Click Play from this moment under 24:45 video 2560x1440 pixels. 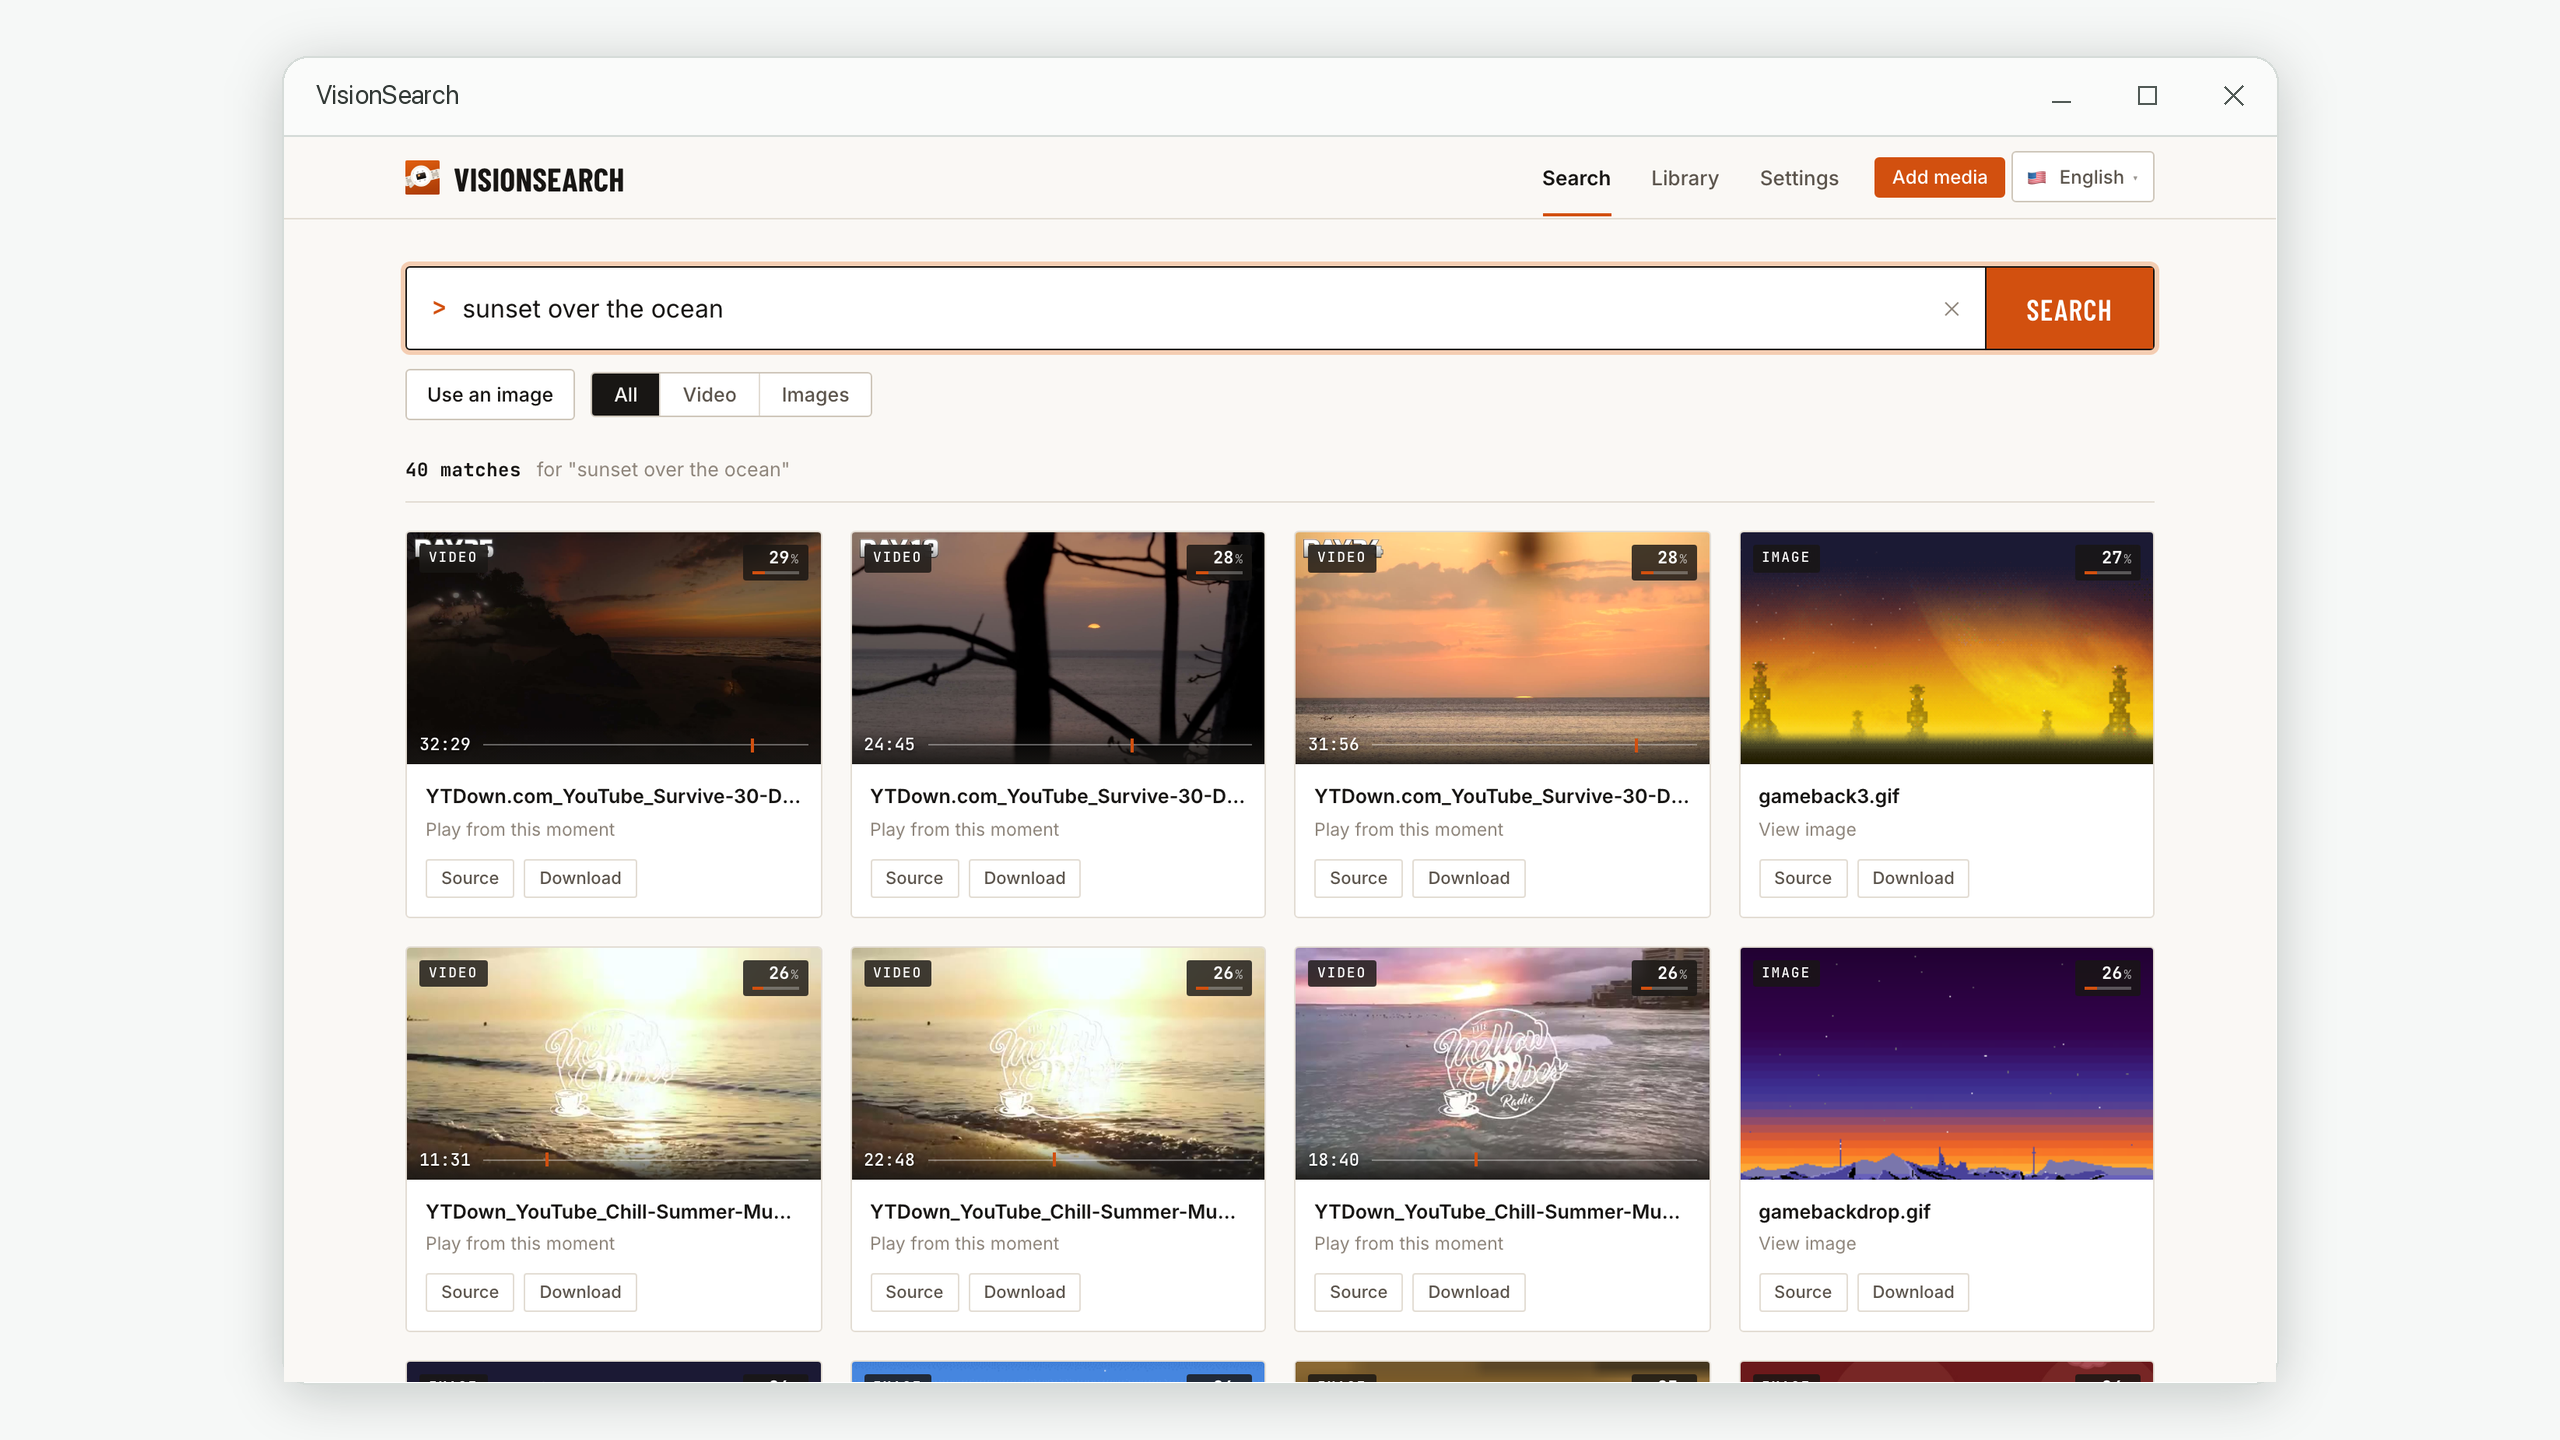tap(964, 830)
